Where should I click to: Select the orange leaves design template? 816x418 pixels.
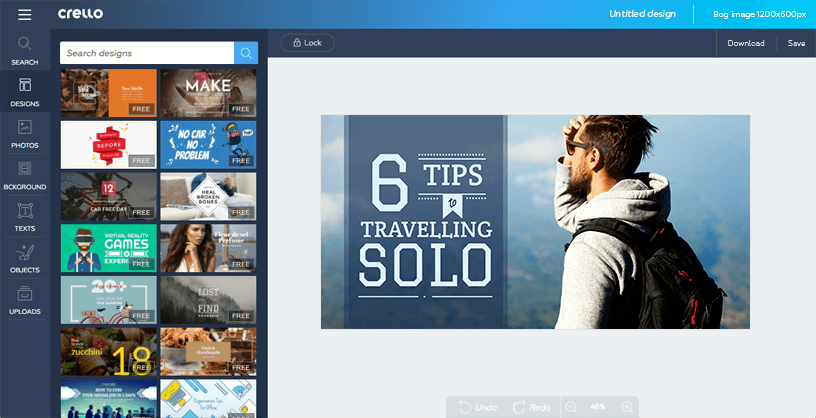109,93
